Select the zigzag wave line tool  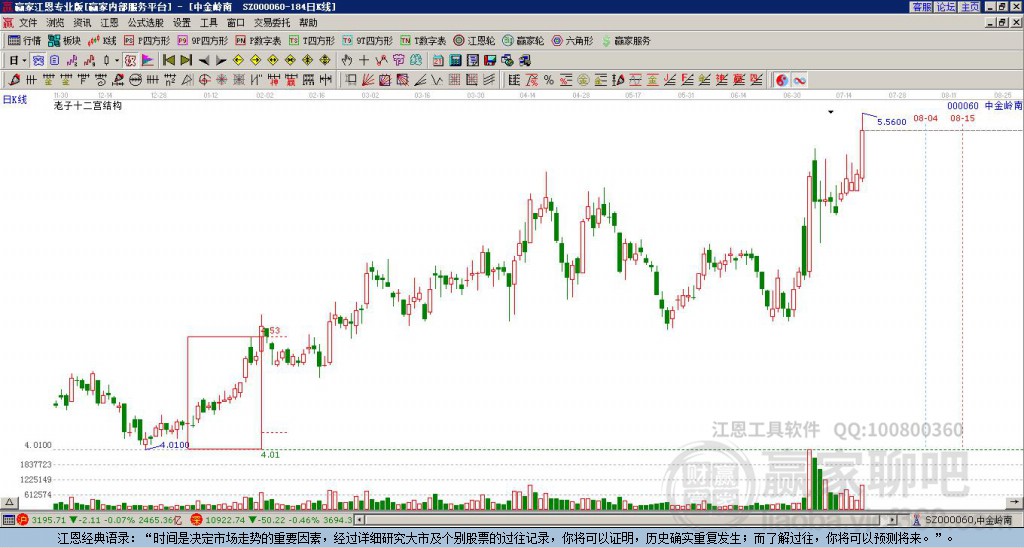click(437, 80)
